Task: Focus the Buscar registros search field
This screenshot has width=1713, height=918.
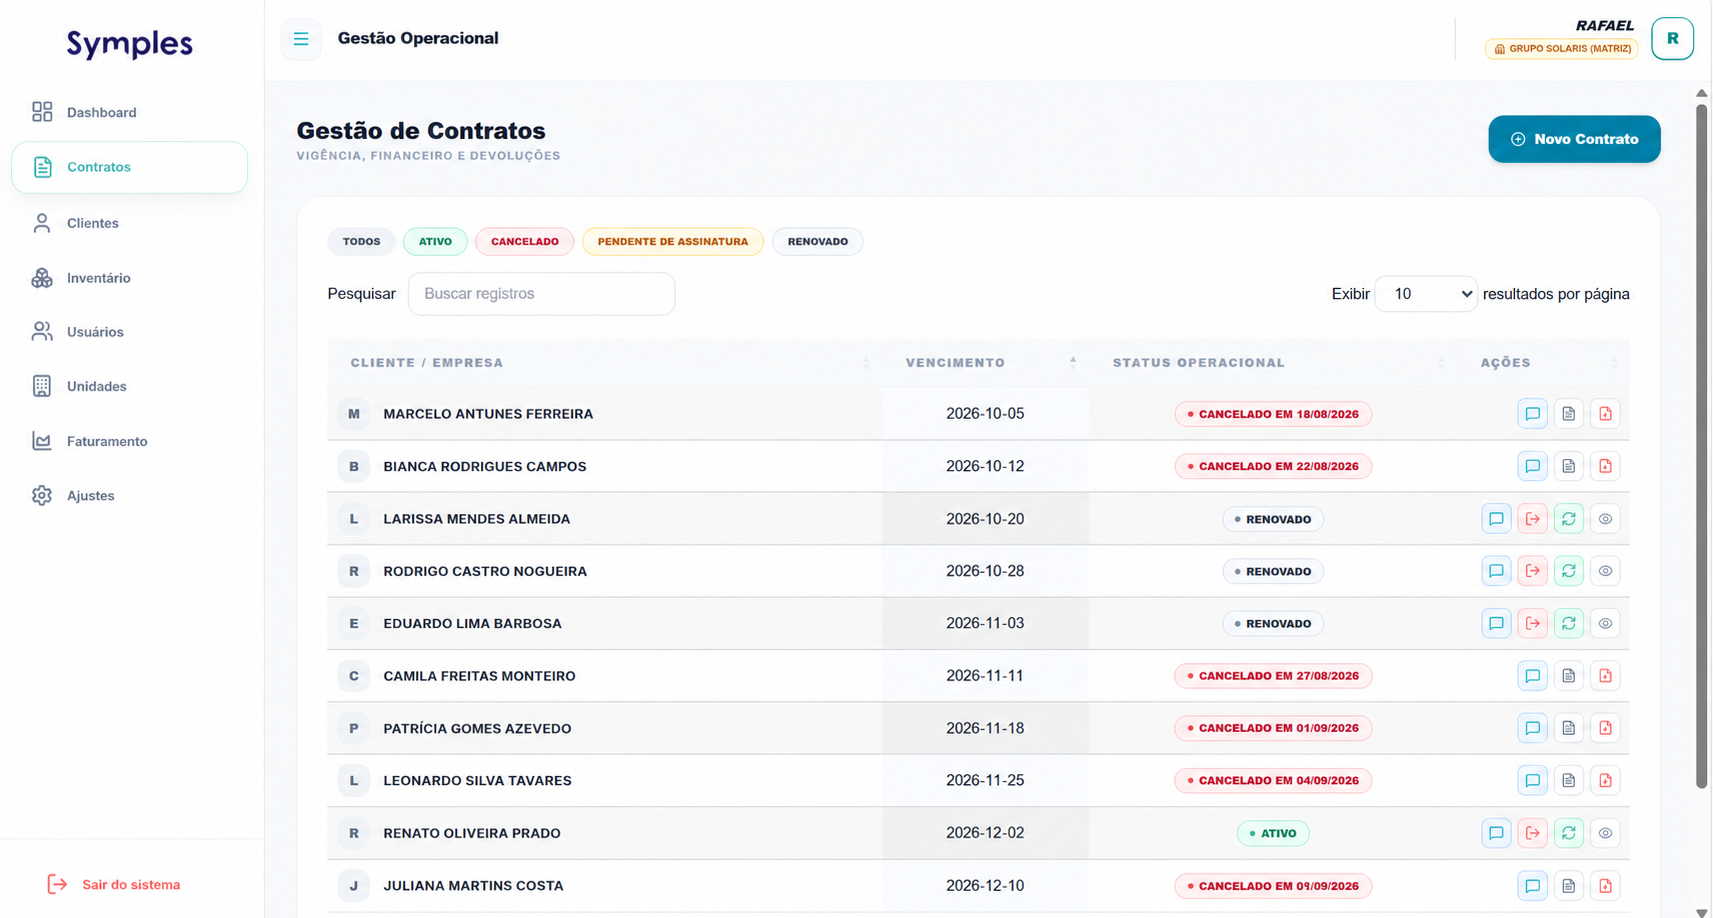Action: 541,294
